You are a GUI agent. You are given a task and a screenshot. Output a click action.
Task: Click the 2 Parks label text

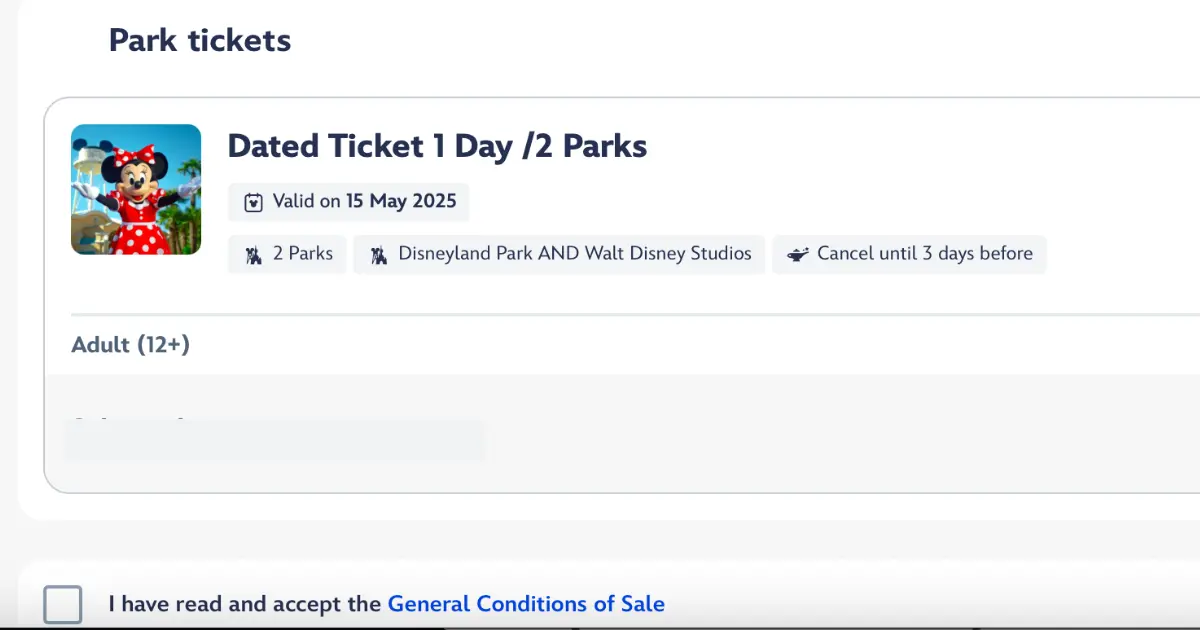(303, 254)
